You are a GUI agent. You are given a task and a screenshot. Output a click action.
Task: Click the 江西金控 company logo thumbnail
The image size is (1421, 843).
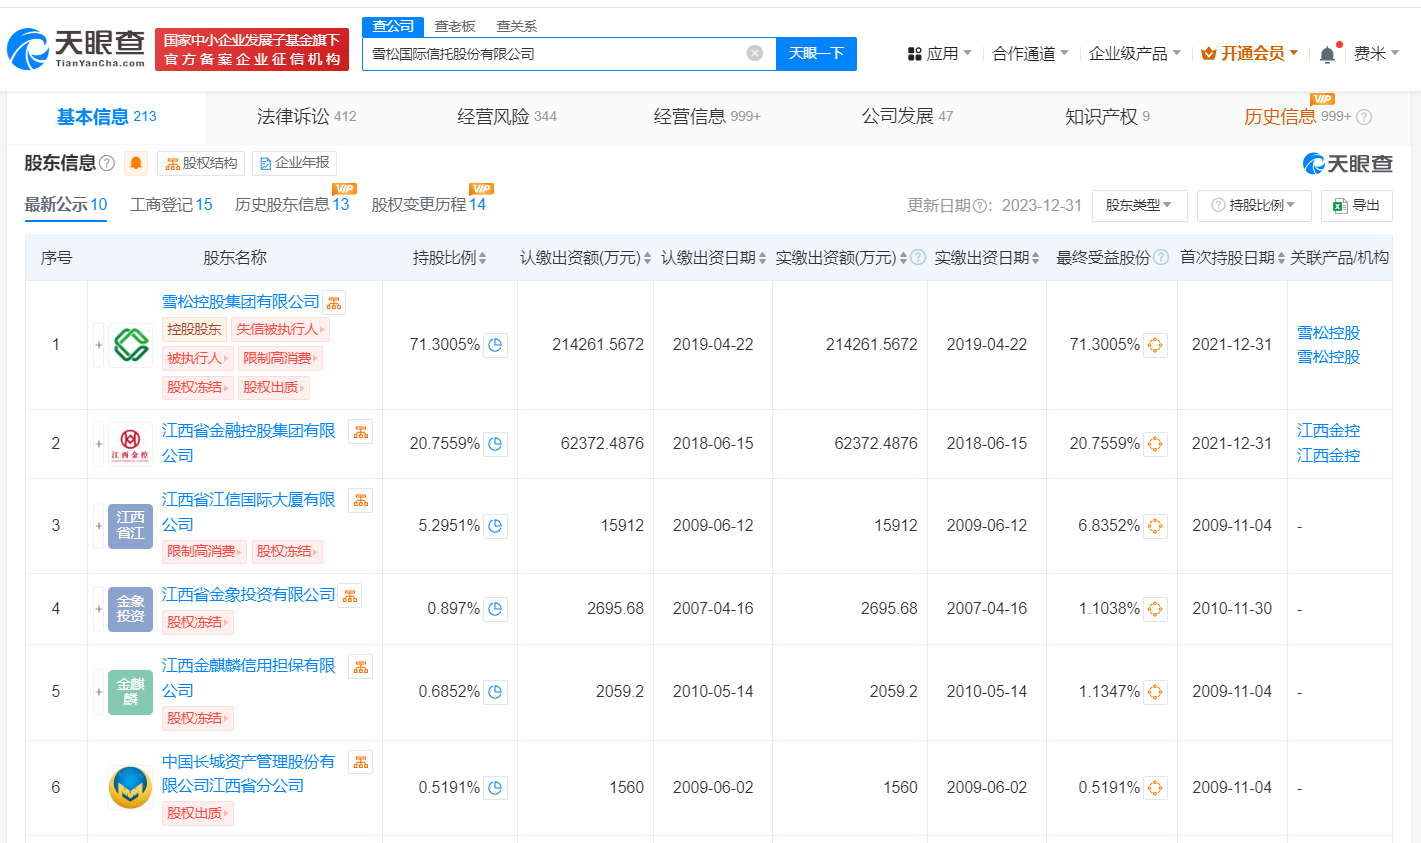click(130, 444)
